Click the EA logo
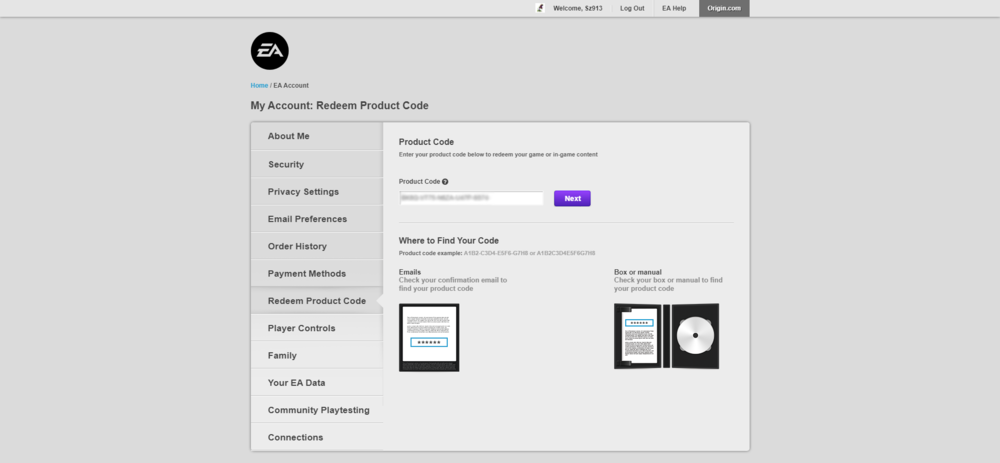This screenshot has width=1000, height=463. coord(270,51)
